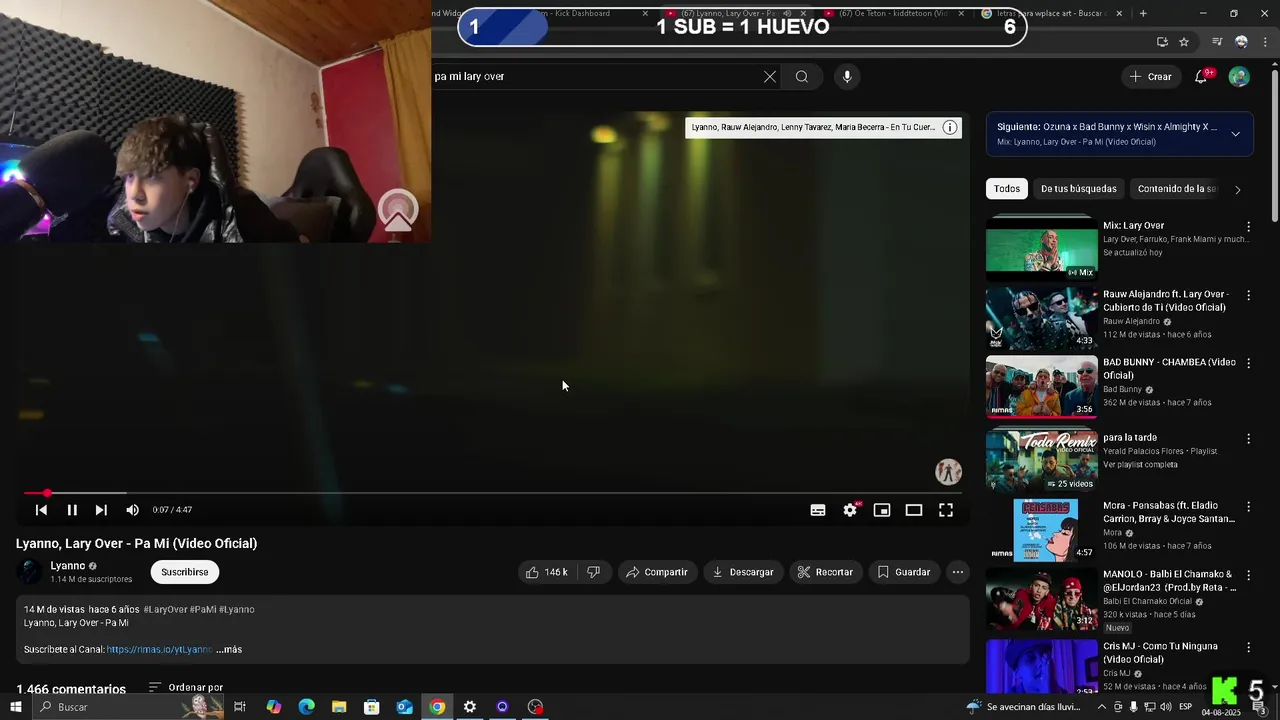Open File Explorer from the taskbar
Image resolution: width=1280 pixels, height=720 pixels.
tap(339, 707)
